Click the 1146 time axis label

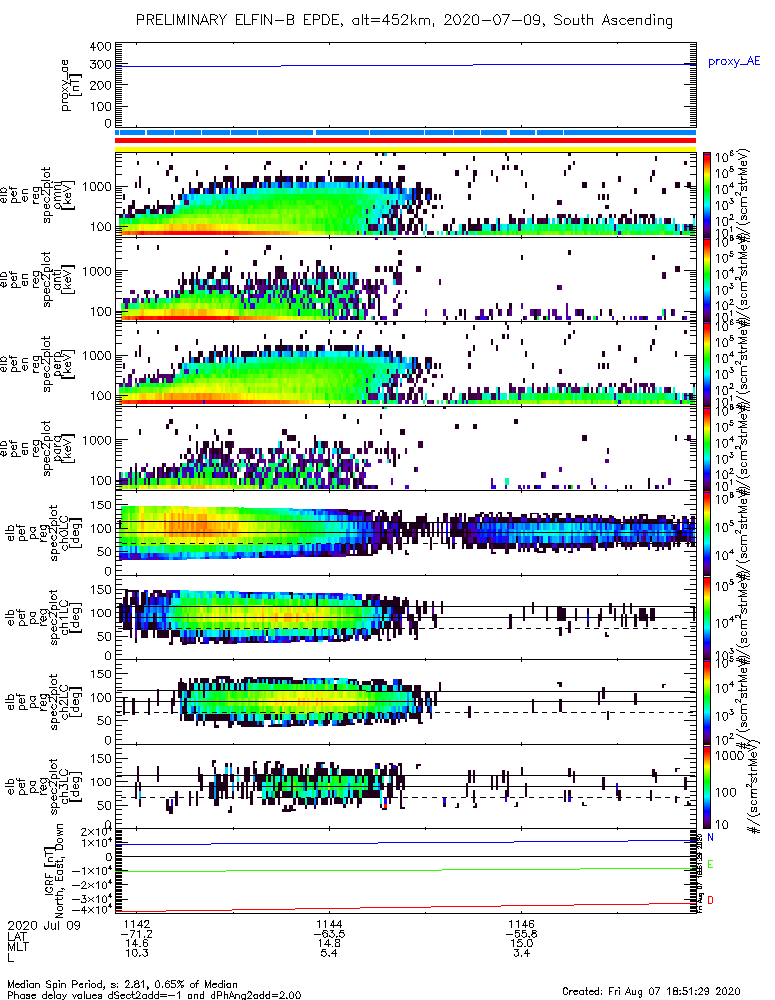(522, 925)
